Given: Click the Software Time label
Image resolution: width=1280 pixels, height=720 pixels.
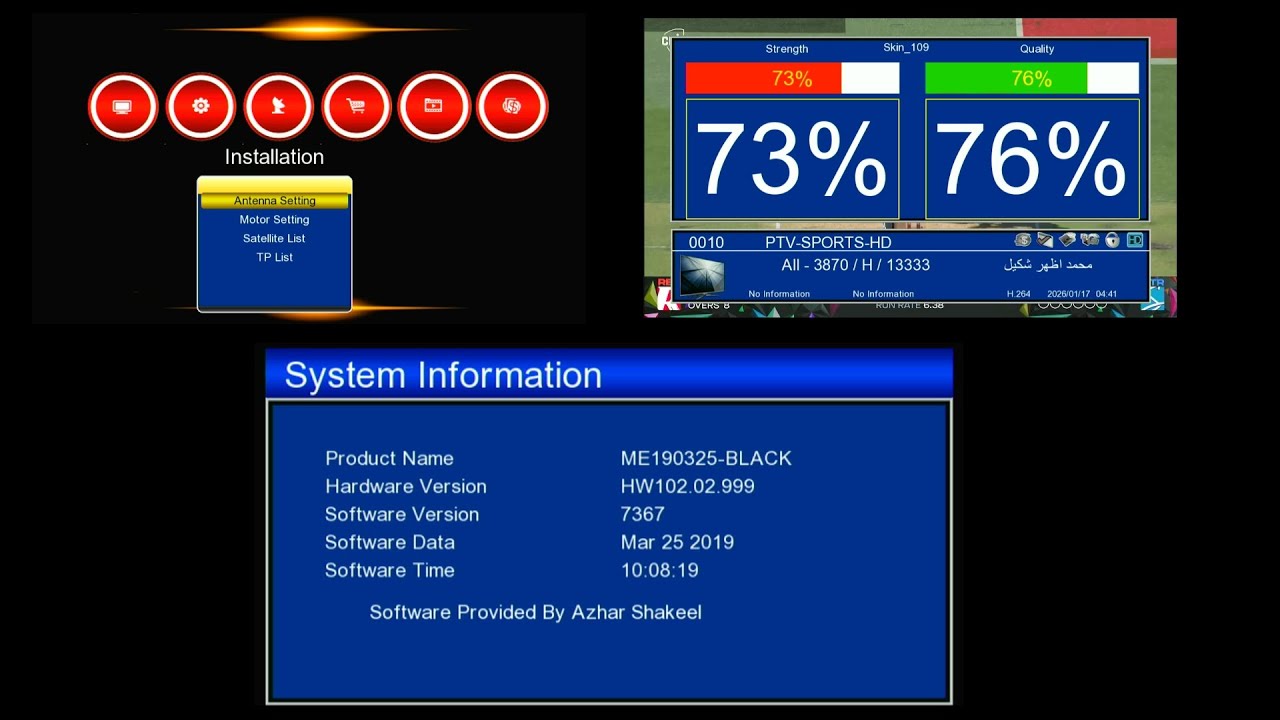Looking at the screenshot, I should [390, 570].
